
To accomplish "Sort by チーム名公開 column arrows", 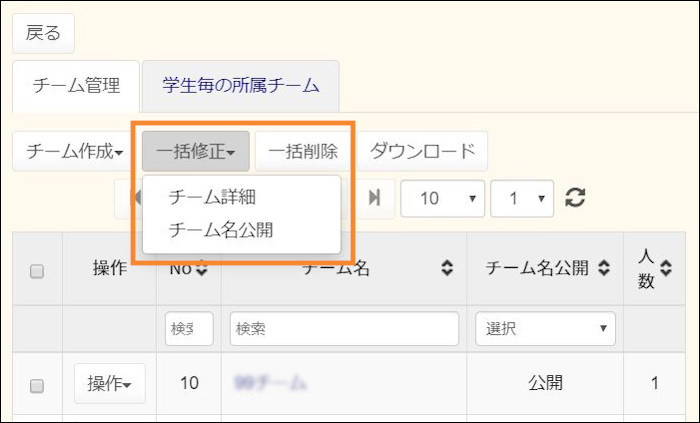I will coord(603,268).
